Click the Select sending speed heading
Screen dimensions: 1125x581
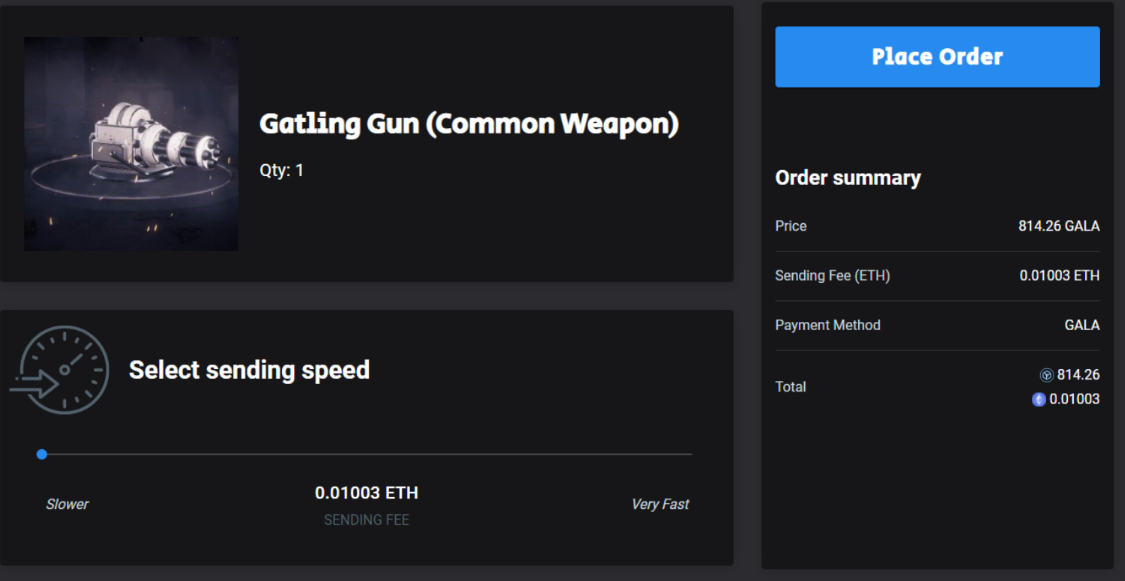(249, 370)
